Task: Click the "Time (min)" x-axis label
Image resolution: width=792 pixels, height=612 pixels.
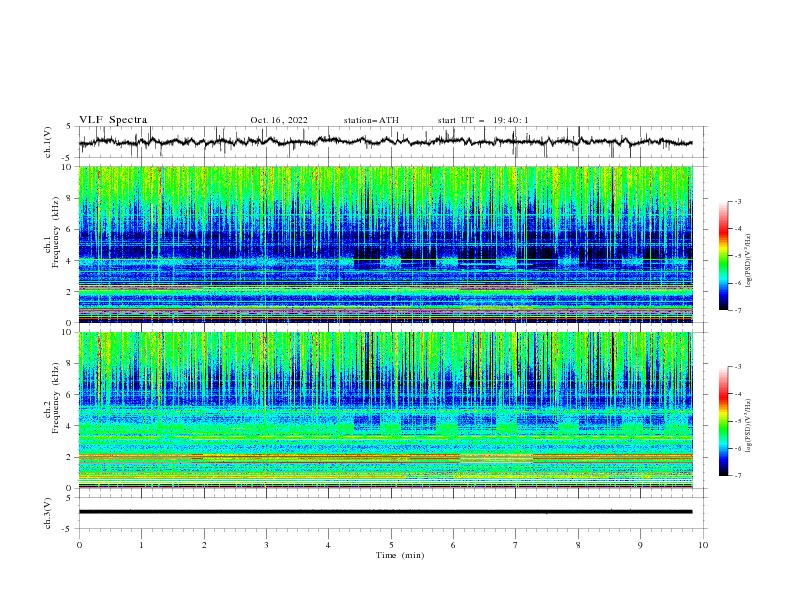Action: [400, 555]
